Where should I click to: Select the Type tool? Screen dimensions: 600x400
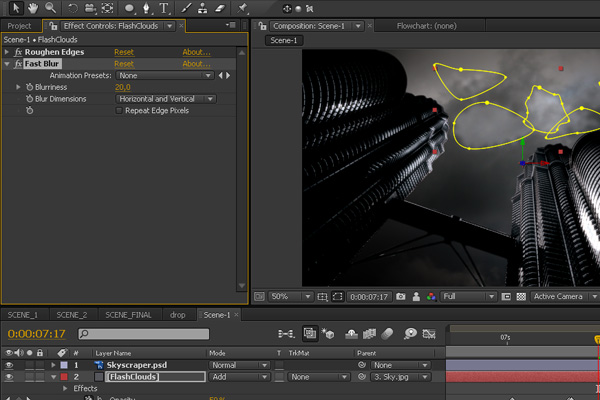(164, 8)
